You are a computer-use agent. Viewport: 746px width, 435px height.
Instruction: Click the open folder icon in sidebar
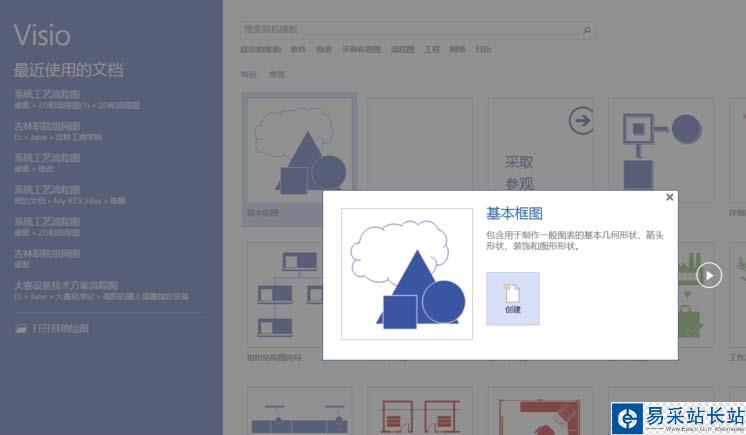click(21, 329)
